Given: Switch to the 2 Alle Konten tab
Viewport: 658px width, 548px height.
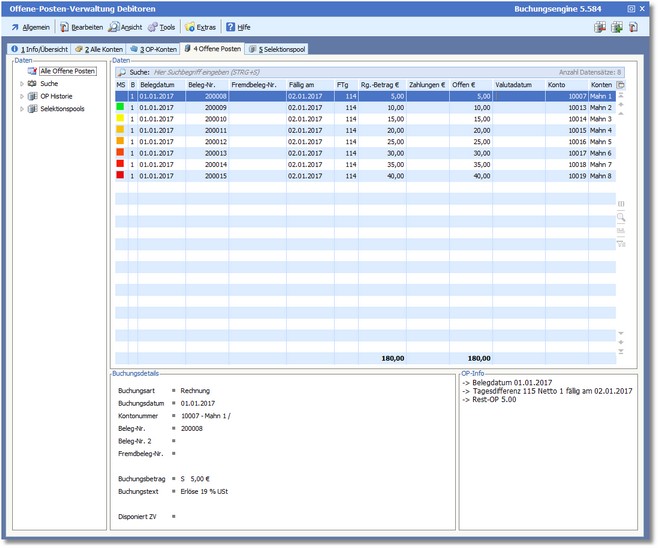Looking at the screenshot, I should [98, 48].
